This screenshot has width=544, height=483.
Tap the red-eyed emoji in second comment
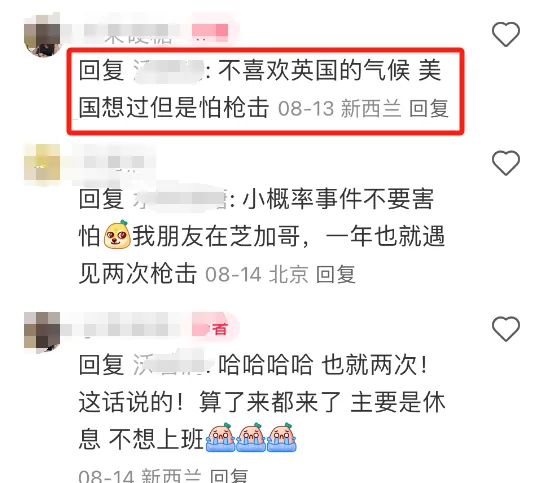pyautogui.click(x=117, y=235)
